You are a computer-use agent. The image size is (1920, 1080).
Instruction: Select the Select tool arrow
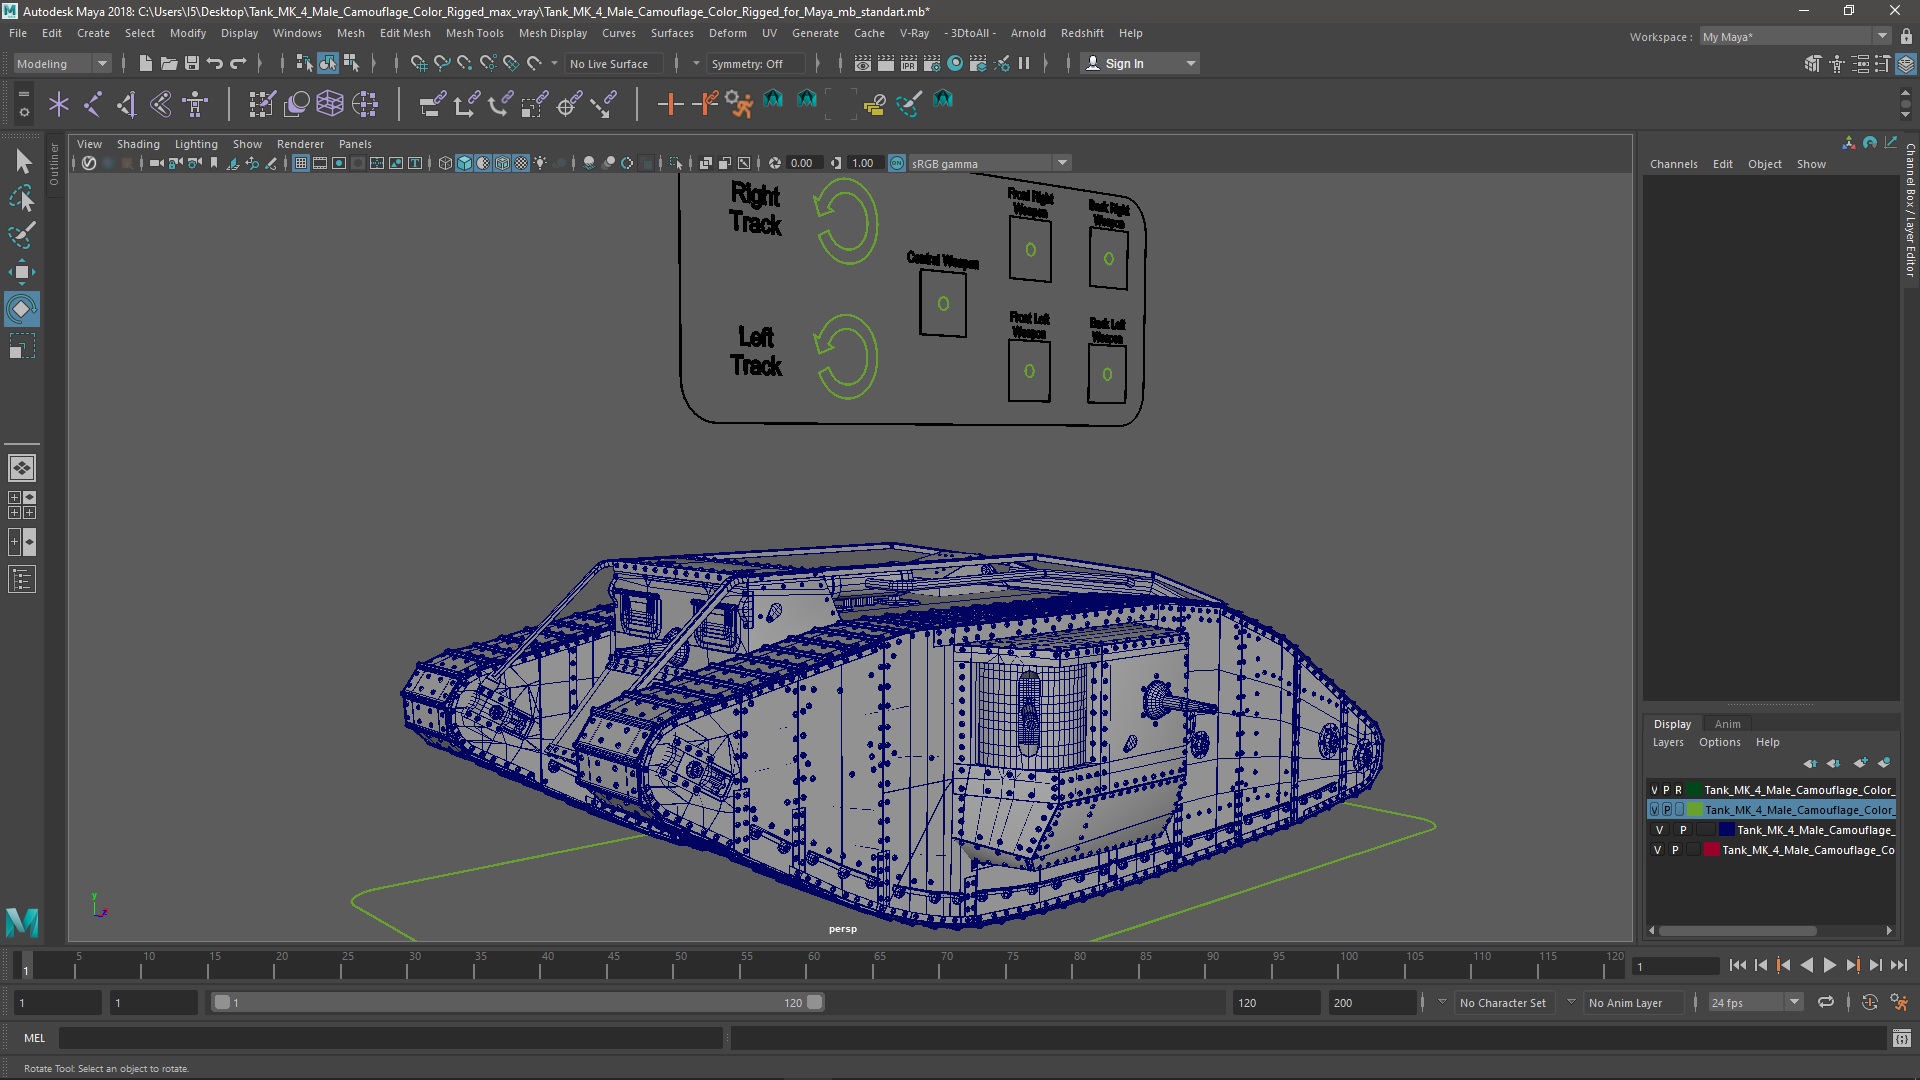[x=22, y=161]
